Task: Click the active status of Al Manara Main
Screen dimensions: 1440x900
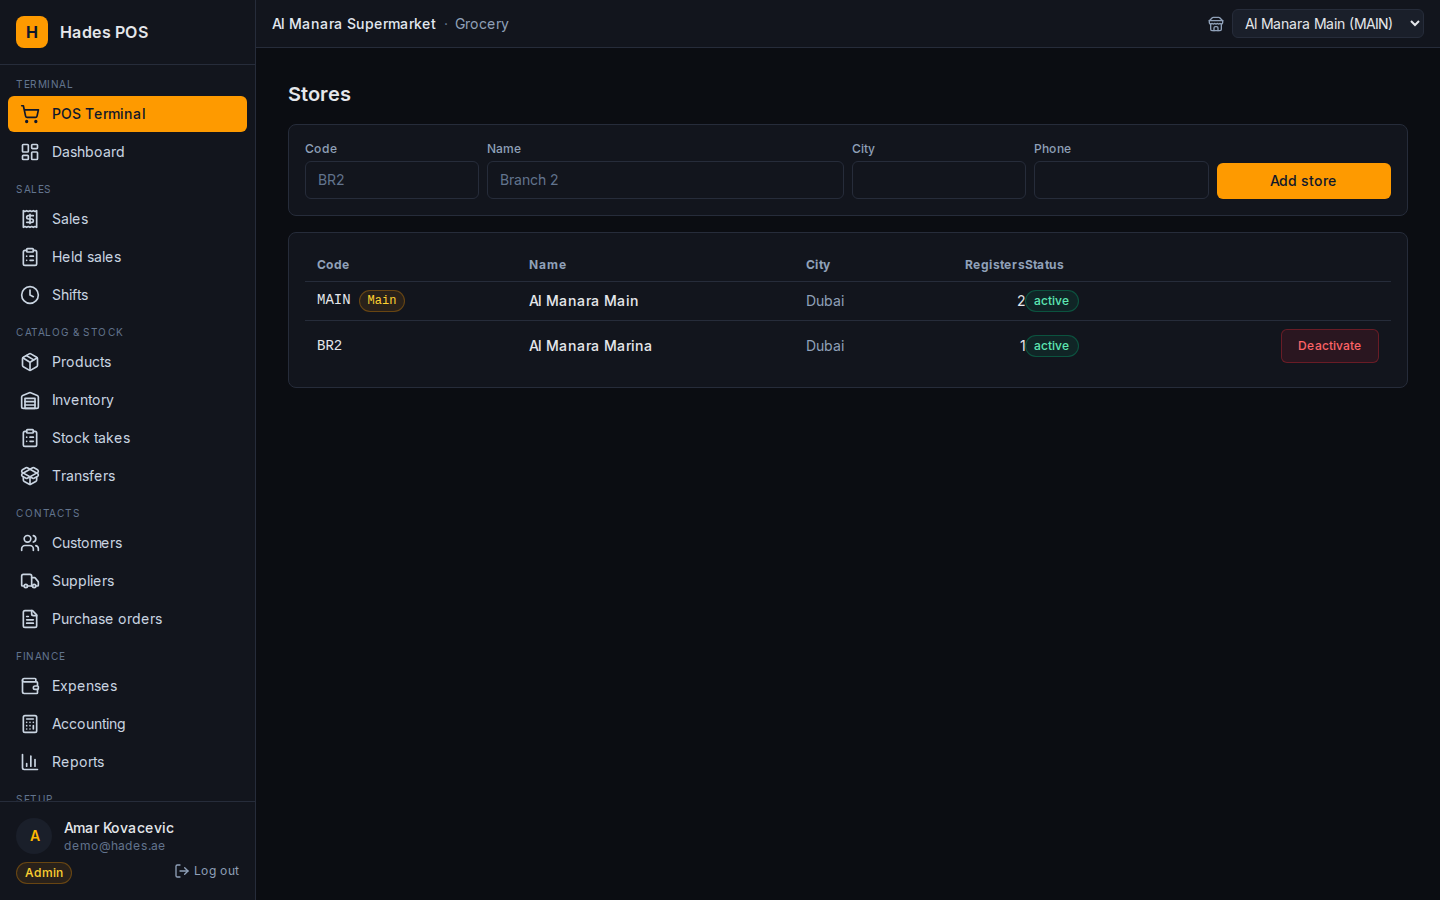Action: click(x=1051, y=301)
